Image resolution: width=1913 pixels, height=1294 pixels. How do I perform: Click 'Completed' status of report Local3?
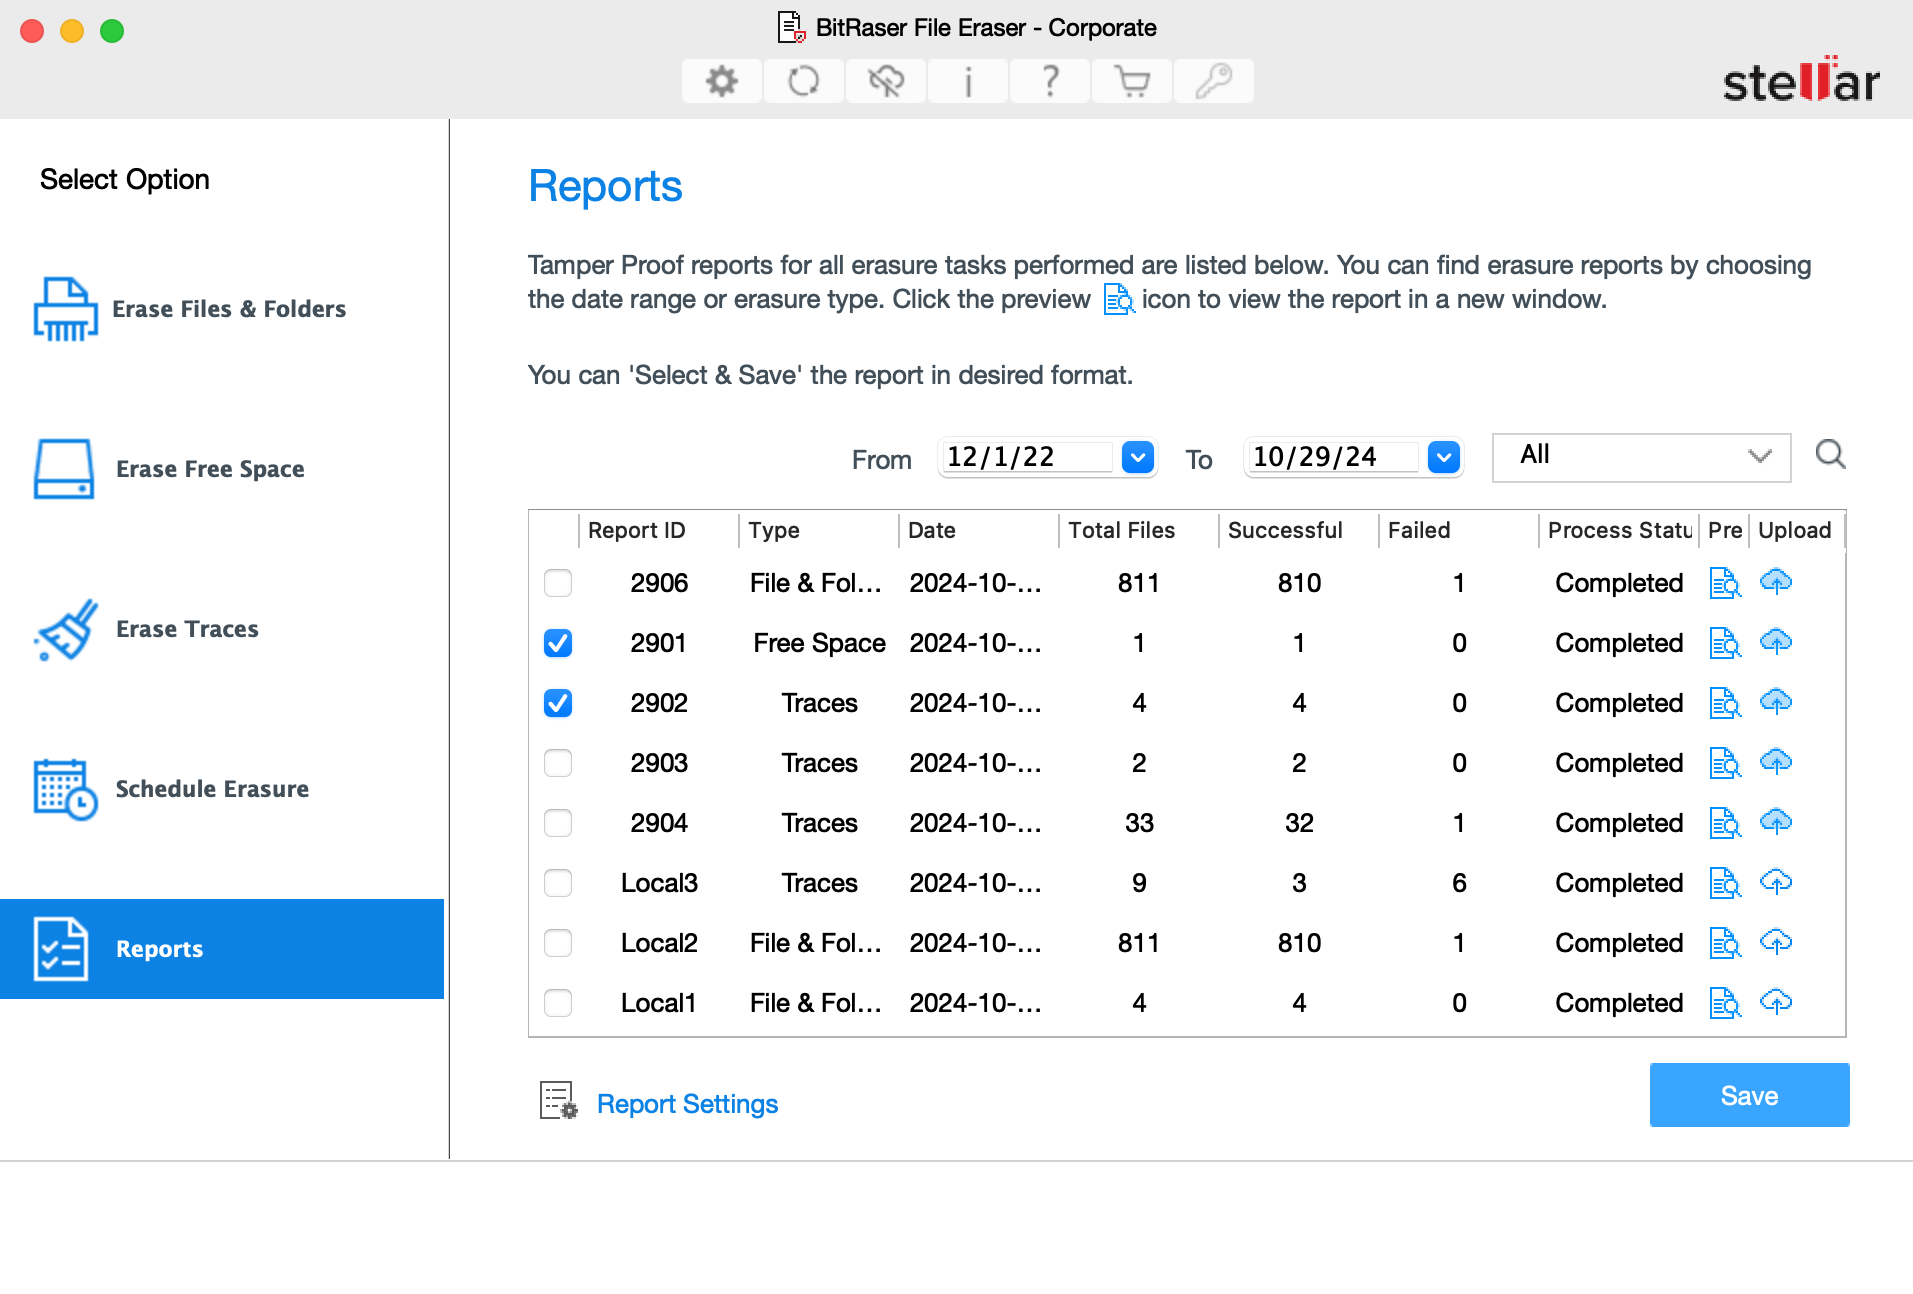coord(1619,883)
